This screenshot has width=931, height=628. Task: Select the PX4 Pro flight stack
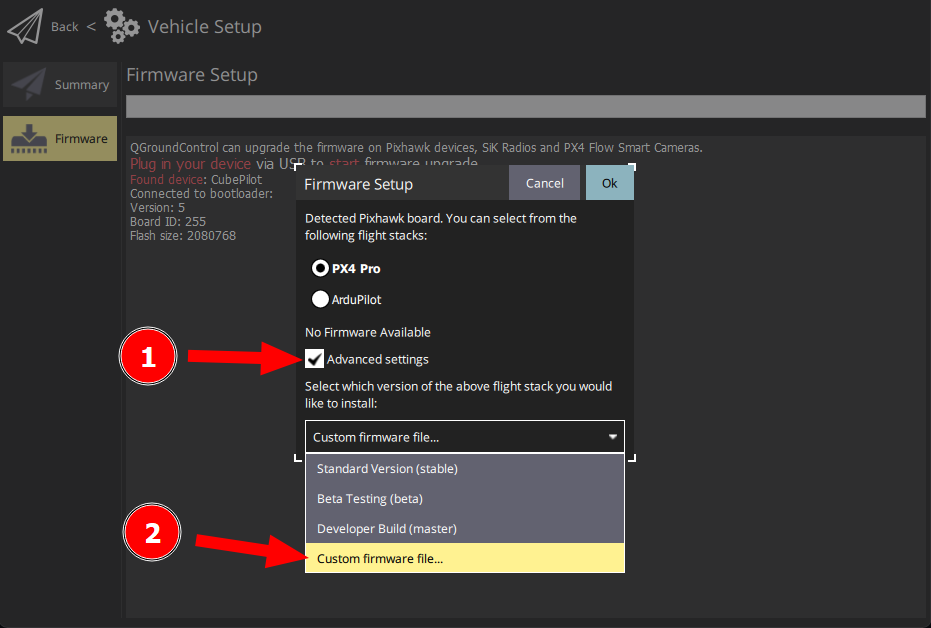[346, 268]
